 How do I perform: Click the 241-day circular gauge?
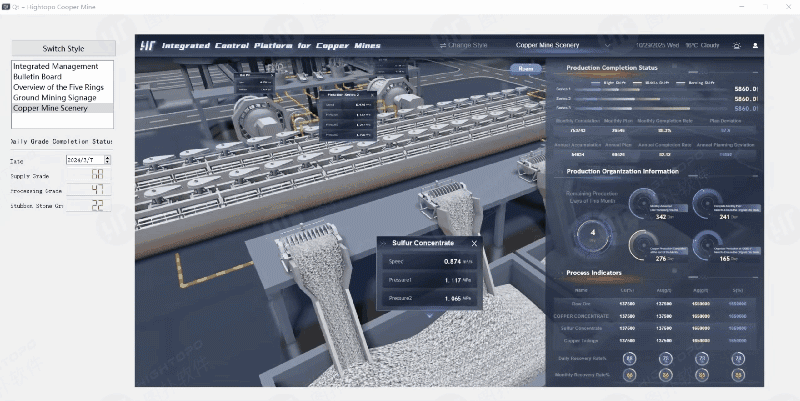(707, 203)
